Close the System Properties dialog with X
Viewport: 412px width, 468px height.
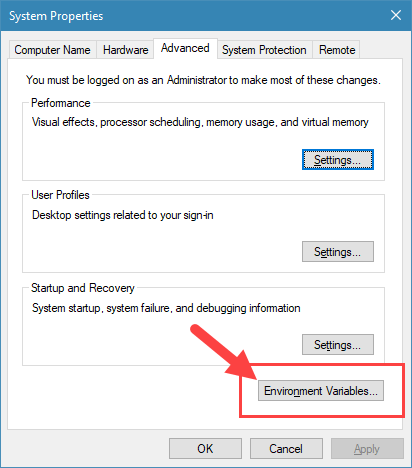click(396, 15)
